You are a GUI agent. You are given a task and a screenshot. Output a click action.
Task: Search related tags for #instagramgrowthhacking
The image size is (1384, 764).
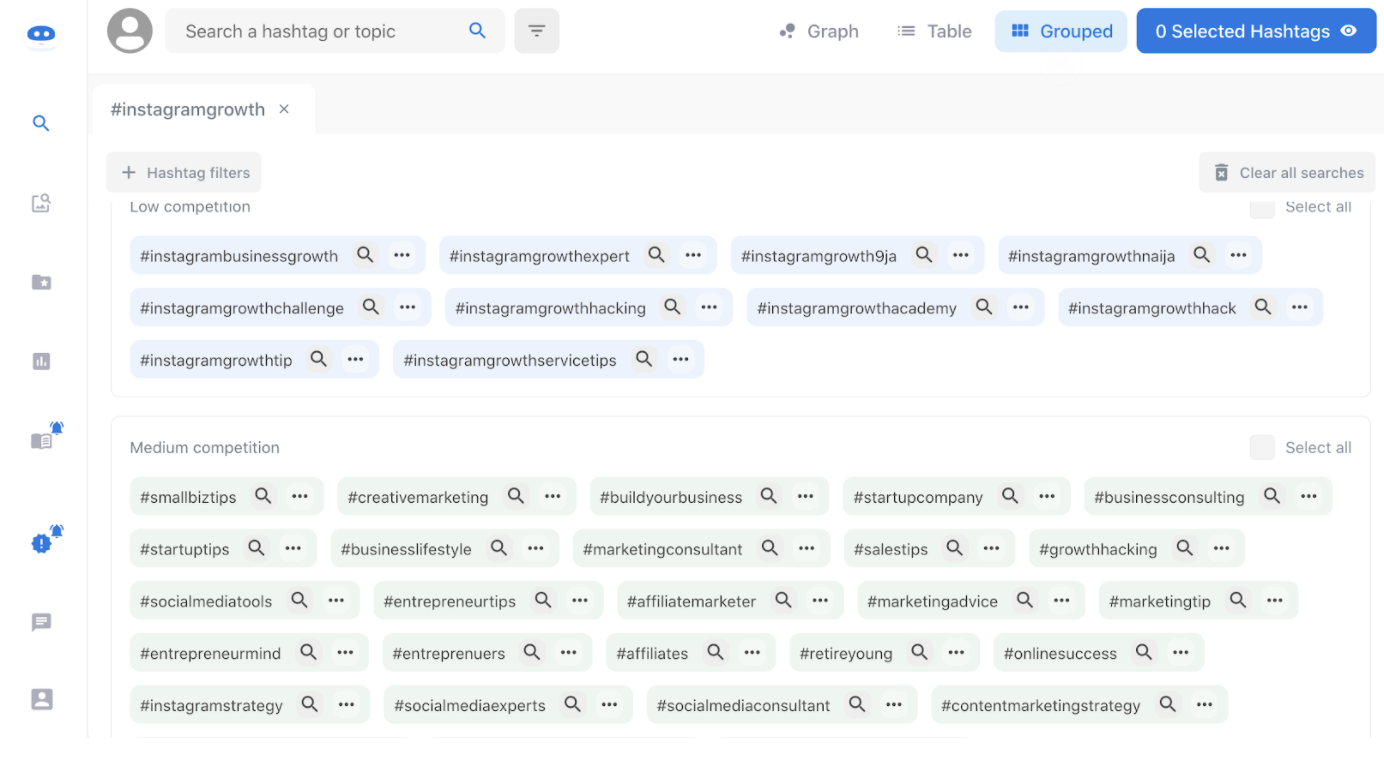(x=673, y=307)
